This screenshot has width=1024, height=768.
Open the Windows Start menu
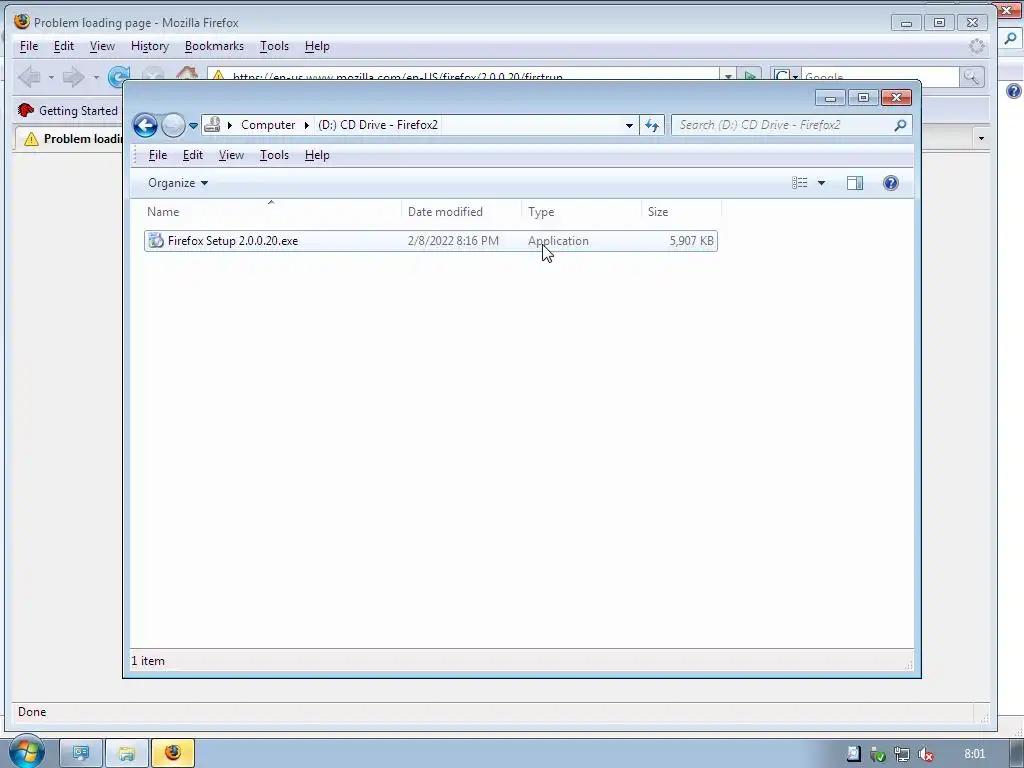(x=26, y=752)
